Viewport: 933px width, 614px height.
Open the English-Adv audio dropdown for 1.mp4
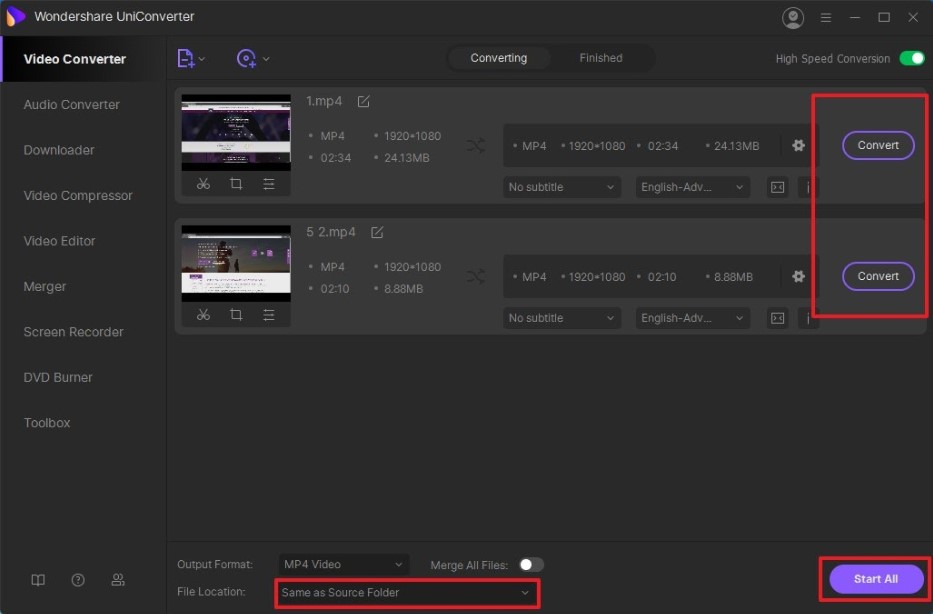(x=692, y=187)
